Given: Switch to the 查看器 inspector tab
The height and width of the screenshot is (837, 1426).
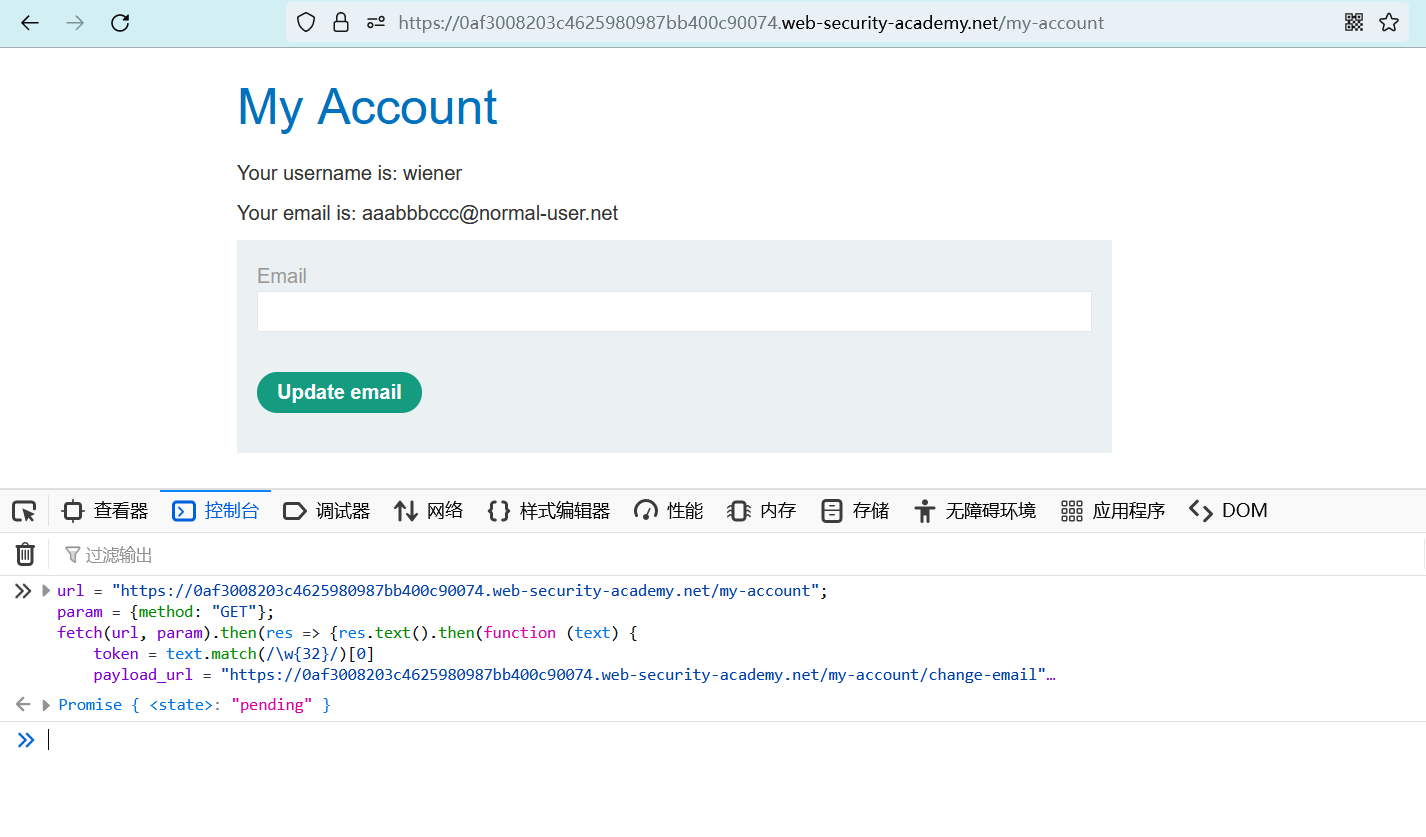Looking at the screenshot, I should [x=105, y=511].
